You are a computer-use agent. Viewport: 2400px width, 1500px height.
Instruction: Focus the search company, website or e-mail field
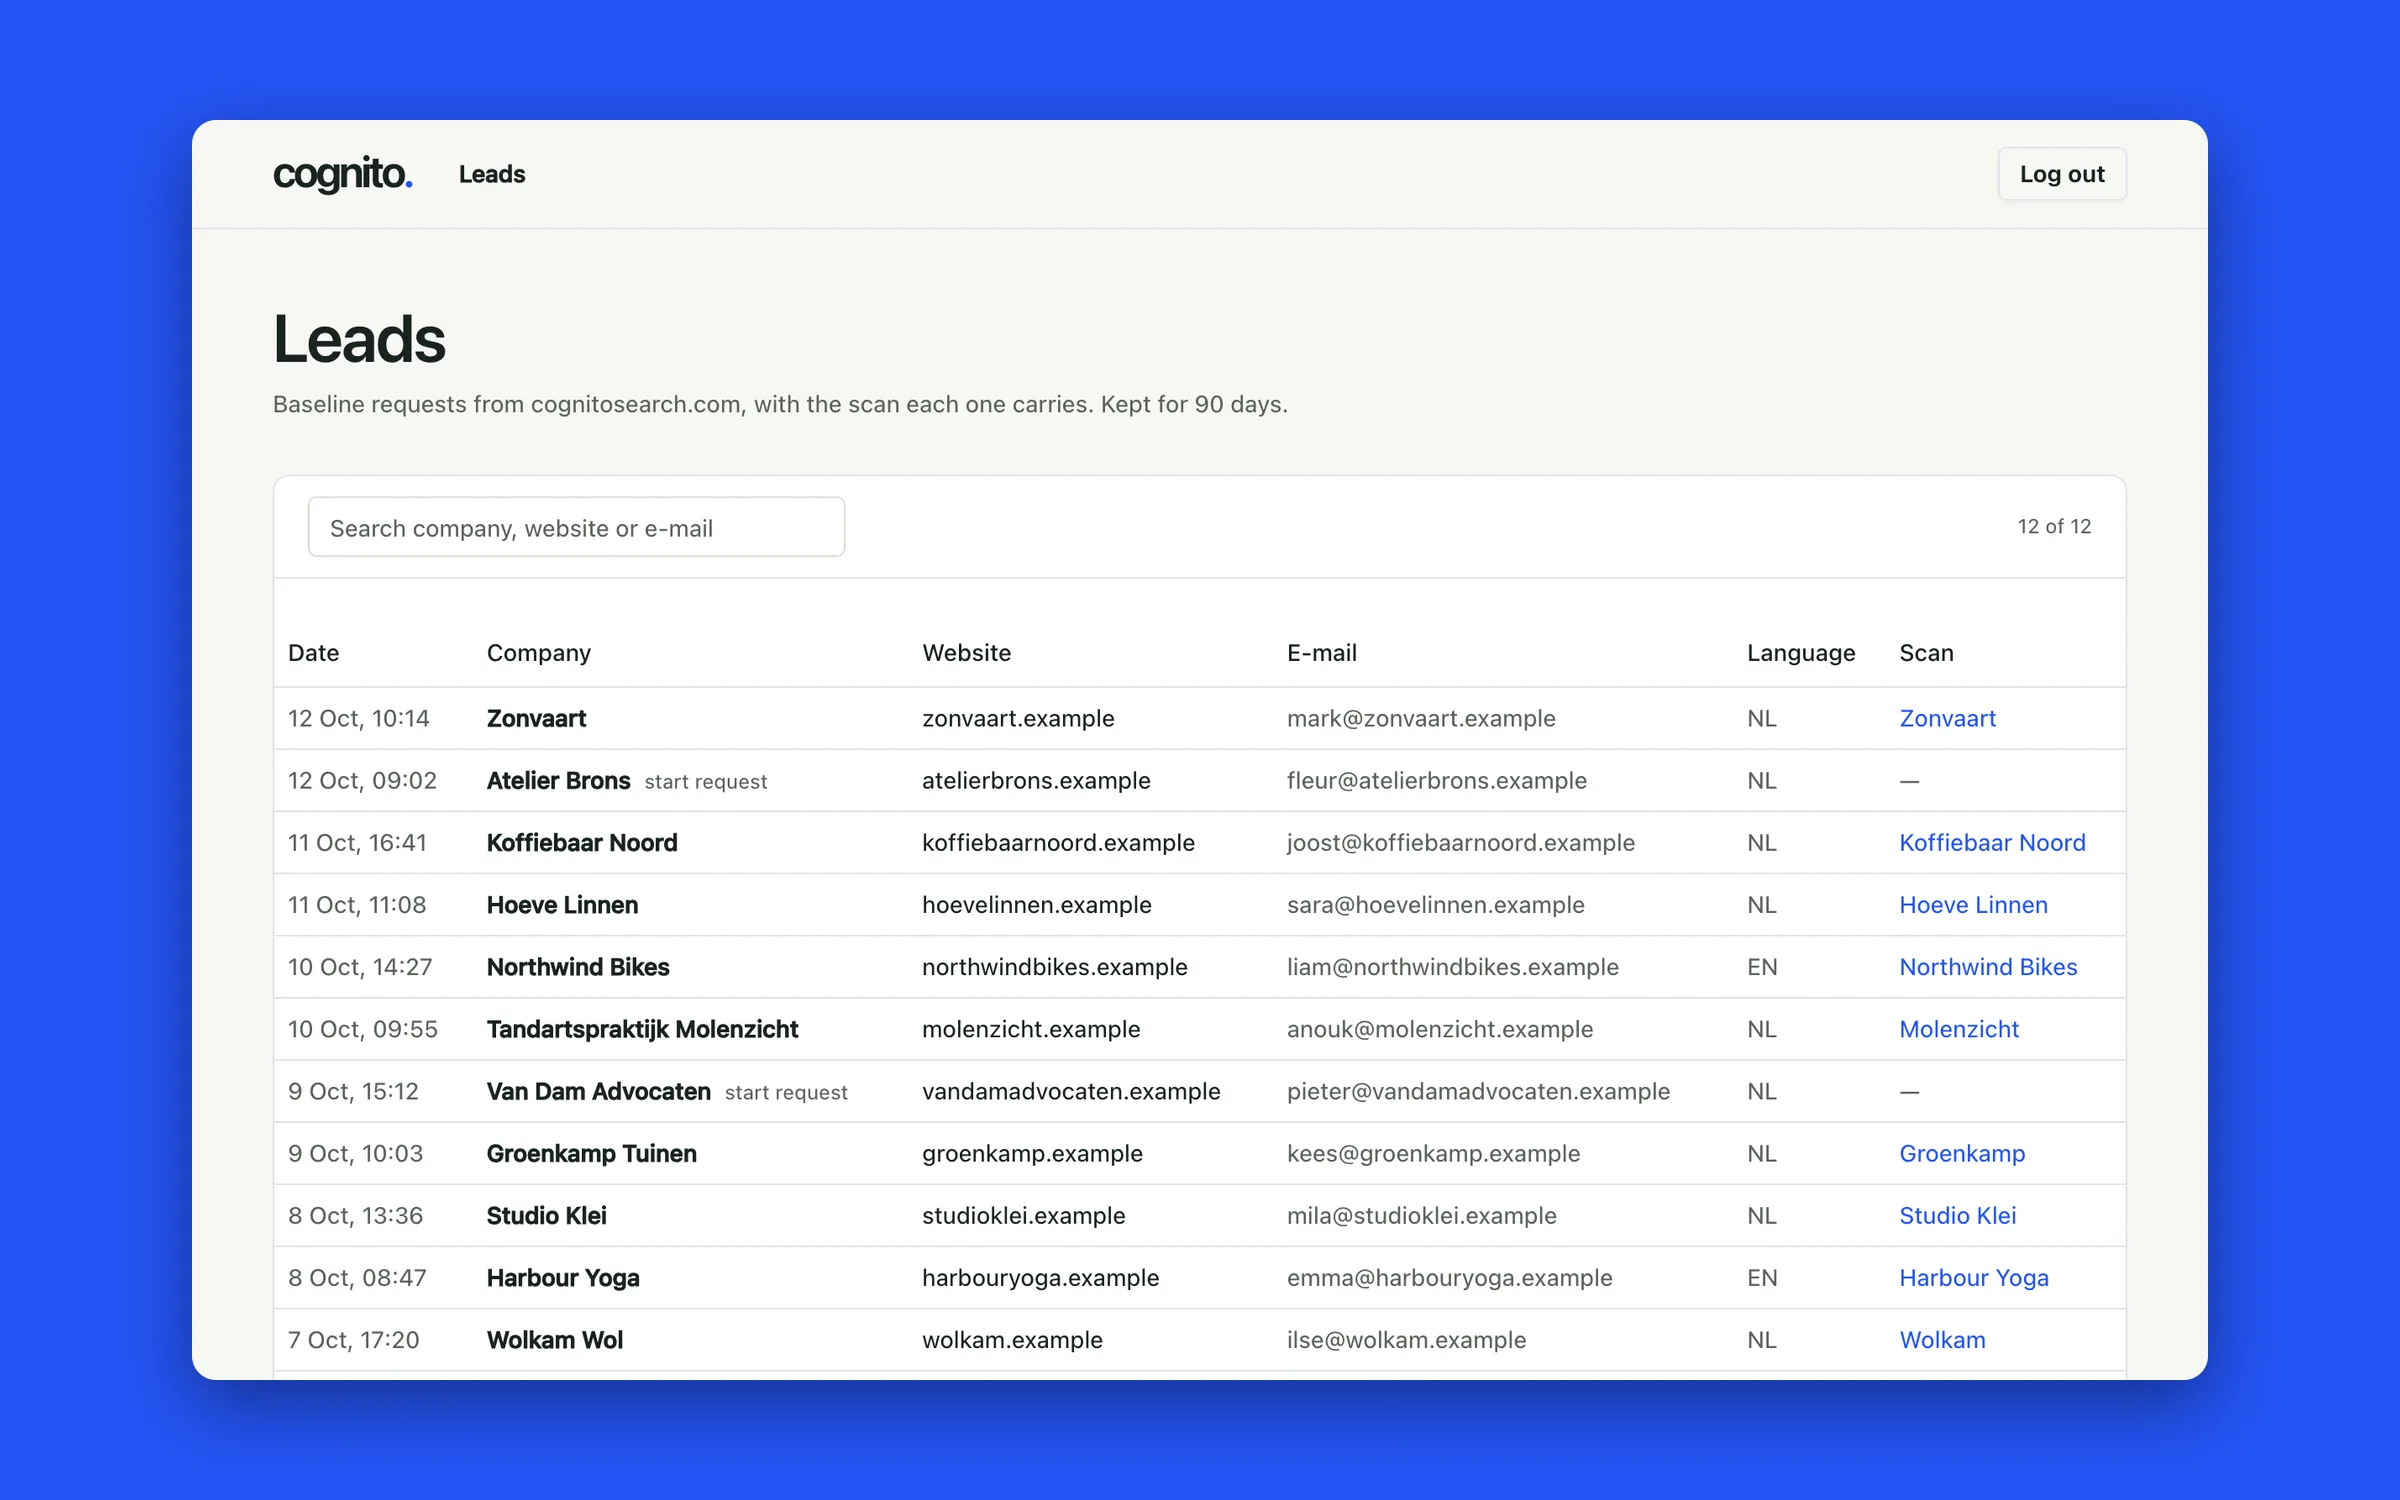point(576,527)
